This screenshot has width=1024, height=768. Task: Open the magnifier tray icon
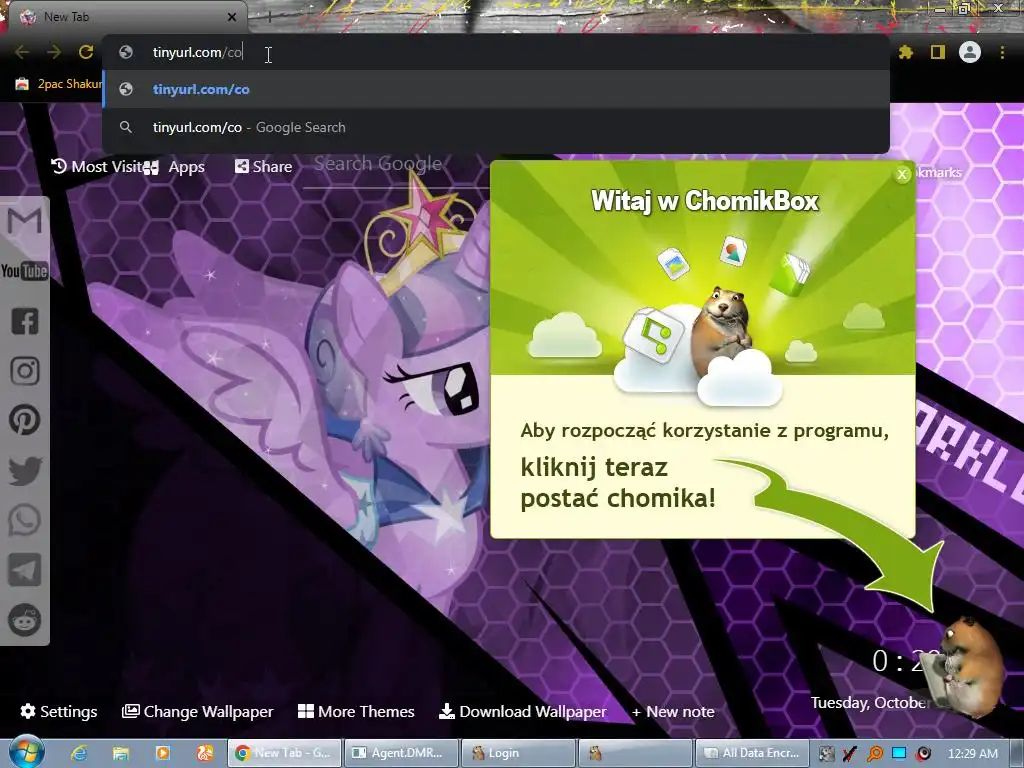pos(875,753)
